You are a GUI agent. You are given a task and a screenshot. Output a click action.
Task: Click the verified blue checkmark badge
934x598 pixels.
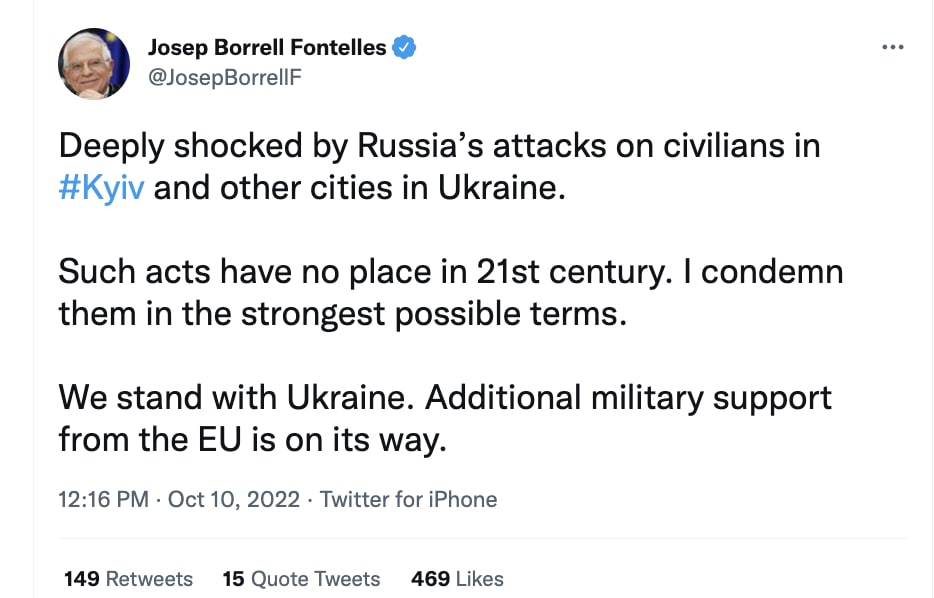point(404,47)
